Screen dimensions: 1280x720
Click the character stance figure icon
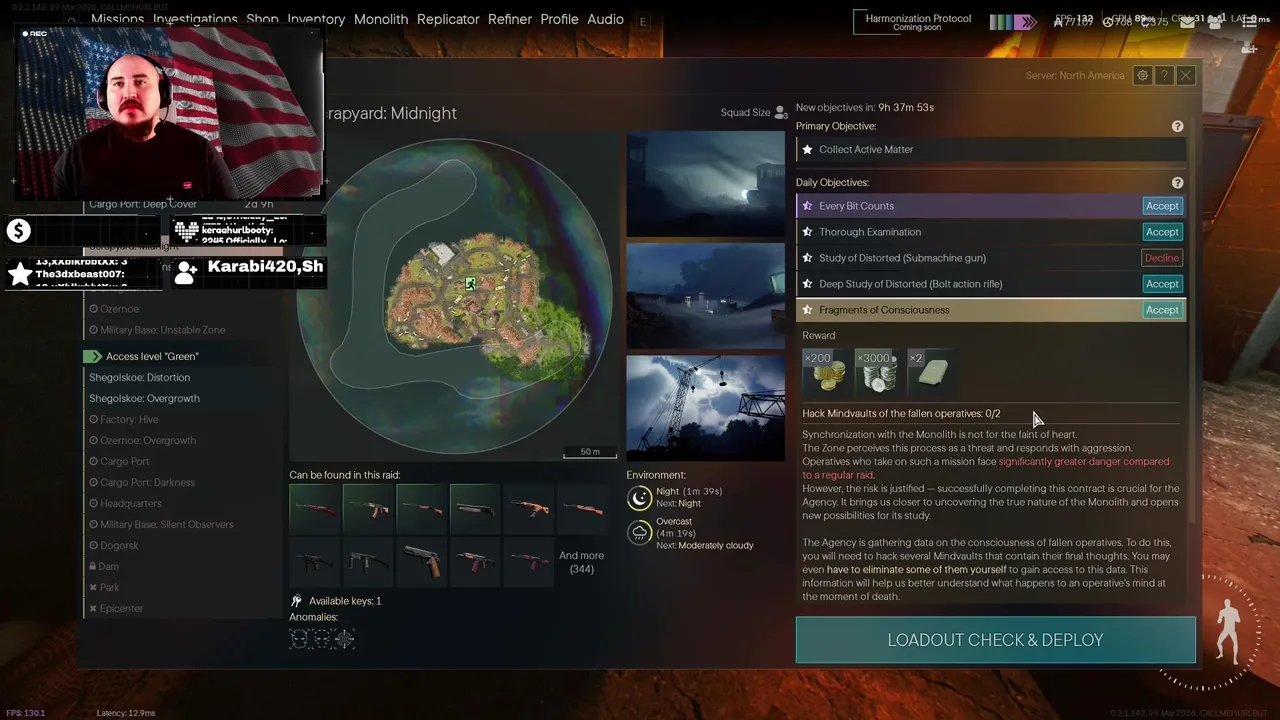[x=1226, y=630]
